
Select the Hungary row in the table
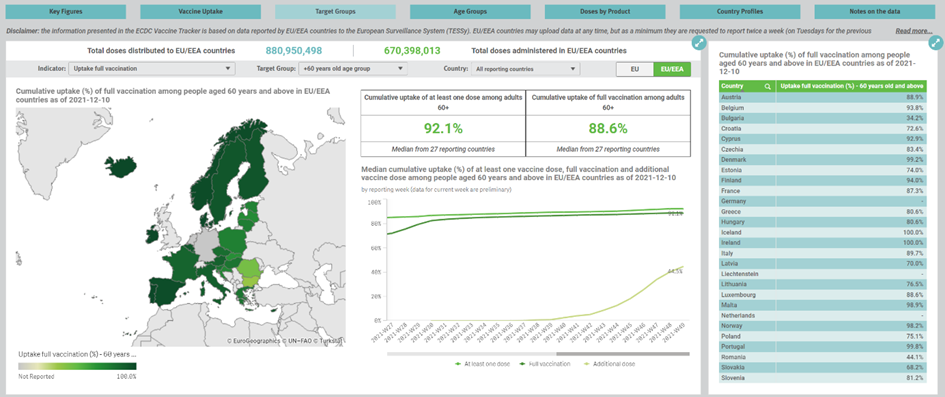(x=823, y=222)
